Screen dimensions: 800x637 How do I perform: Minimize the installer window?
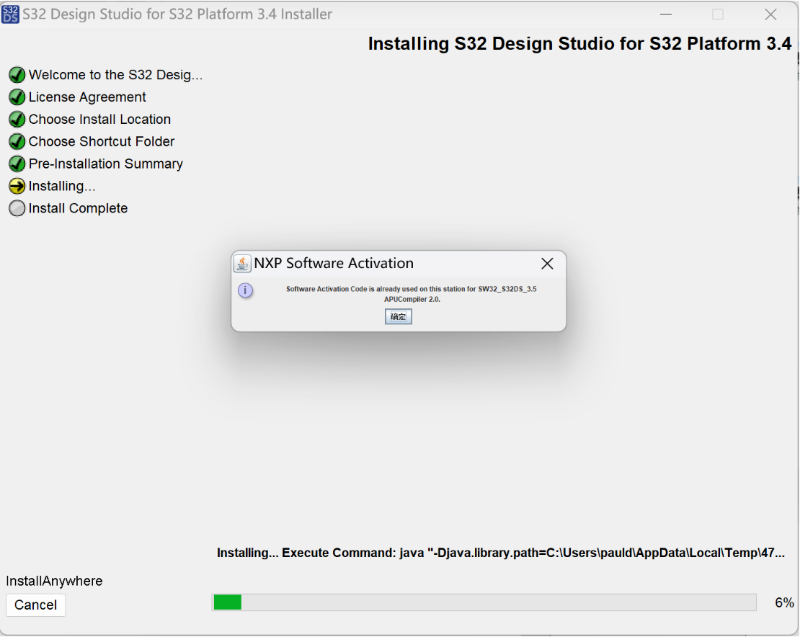click(x=666, y=14)
